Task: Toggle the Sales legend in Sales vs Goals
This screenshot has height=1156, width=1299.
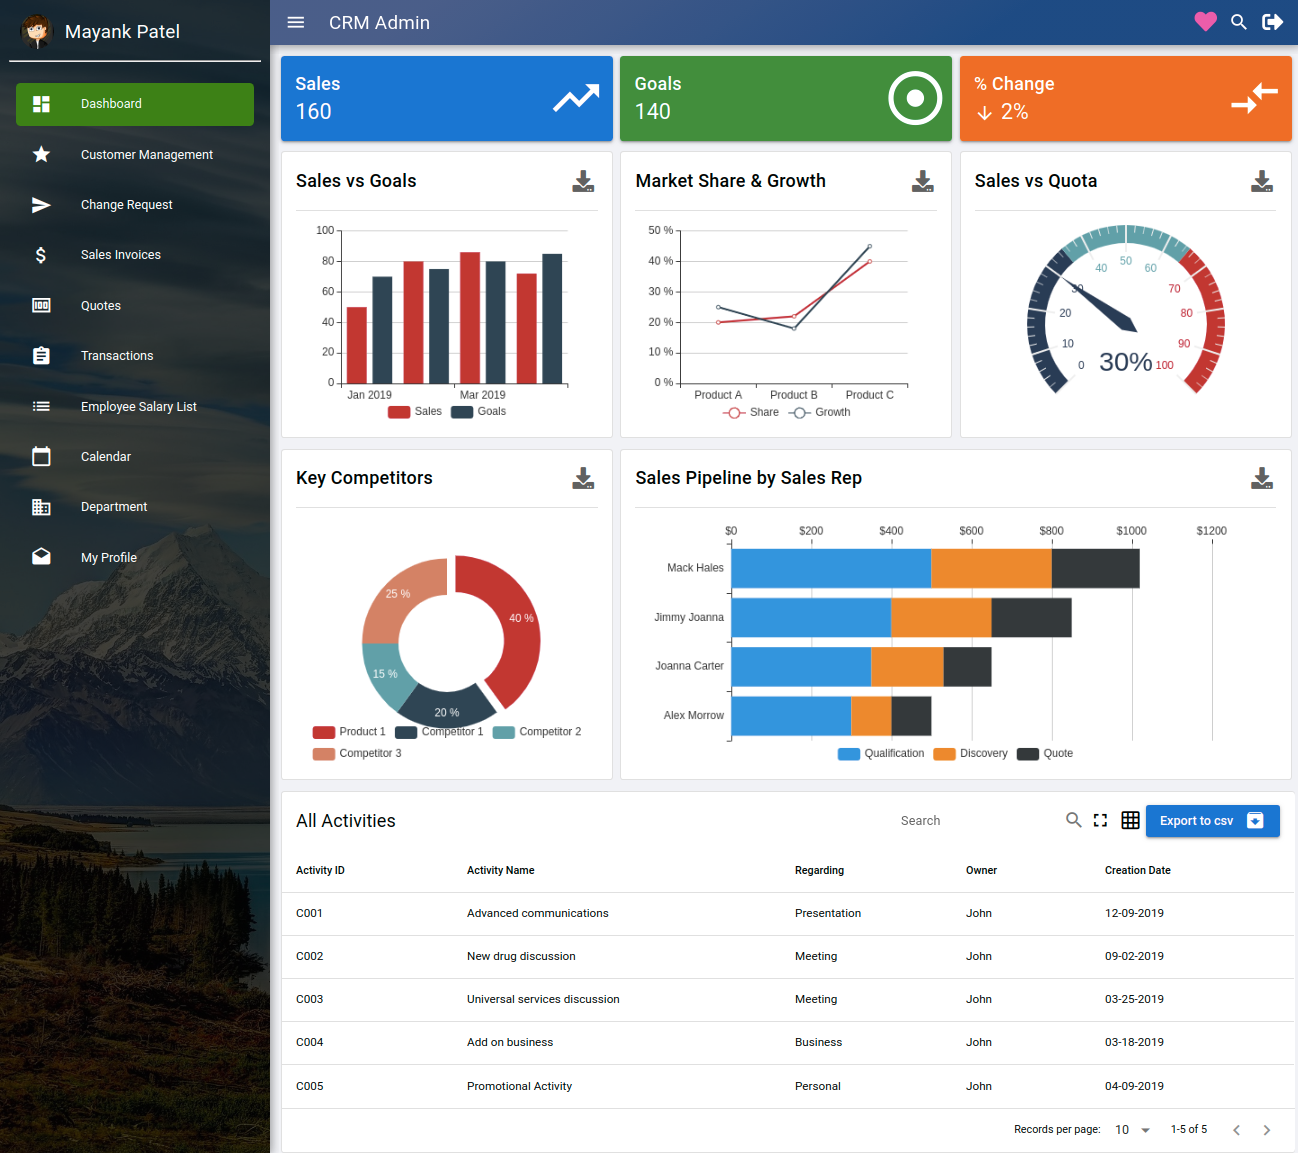Action: [x=414, y=411]
